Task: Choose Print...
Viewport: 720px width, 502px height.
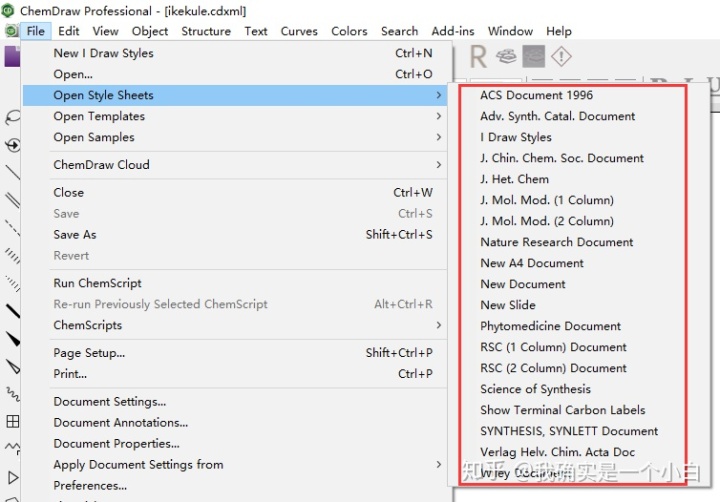Action: [235, 374]
